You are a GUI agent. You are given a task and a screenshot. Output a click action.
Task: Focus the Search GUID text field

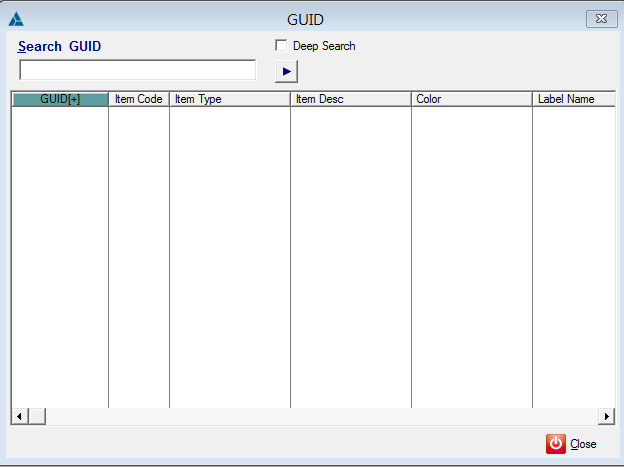click(x=138, y=70)
